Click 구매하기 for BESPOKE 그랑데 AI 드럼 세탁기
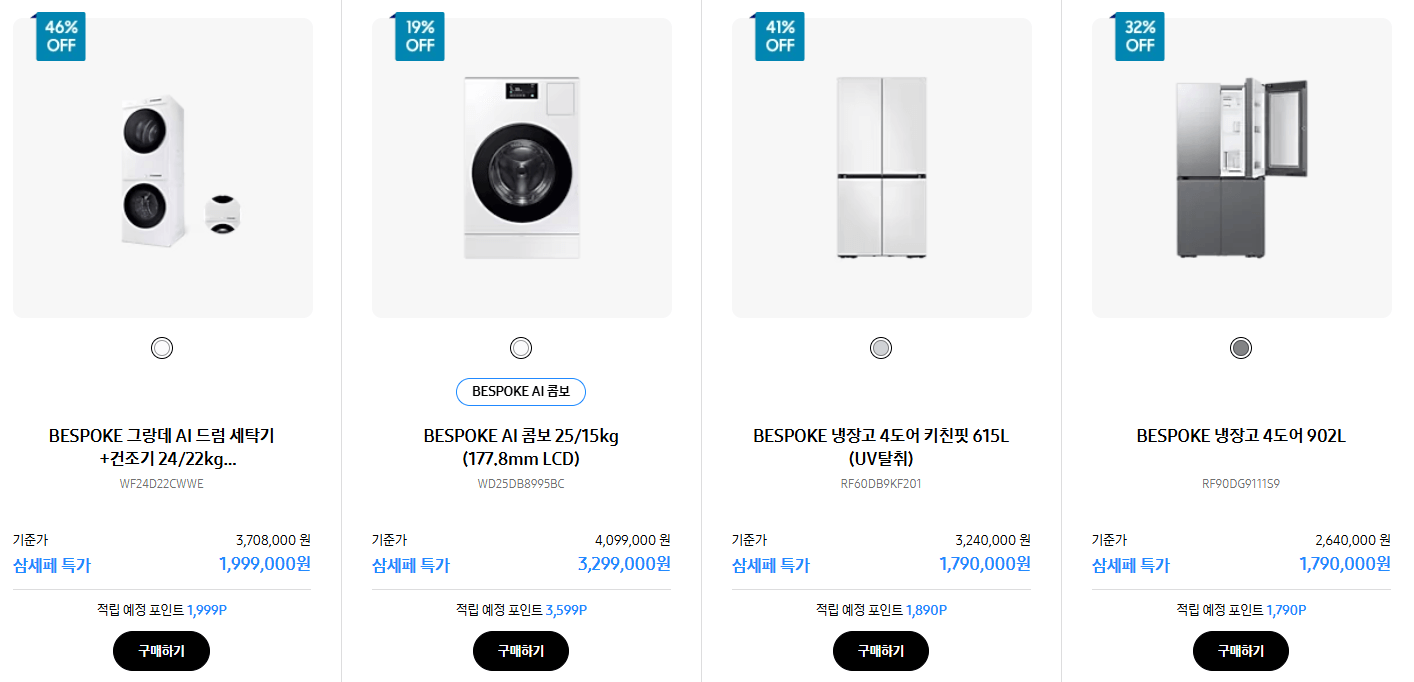The width and height of the screenshot is (1414, 682). click(161, 650)
